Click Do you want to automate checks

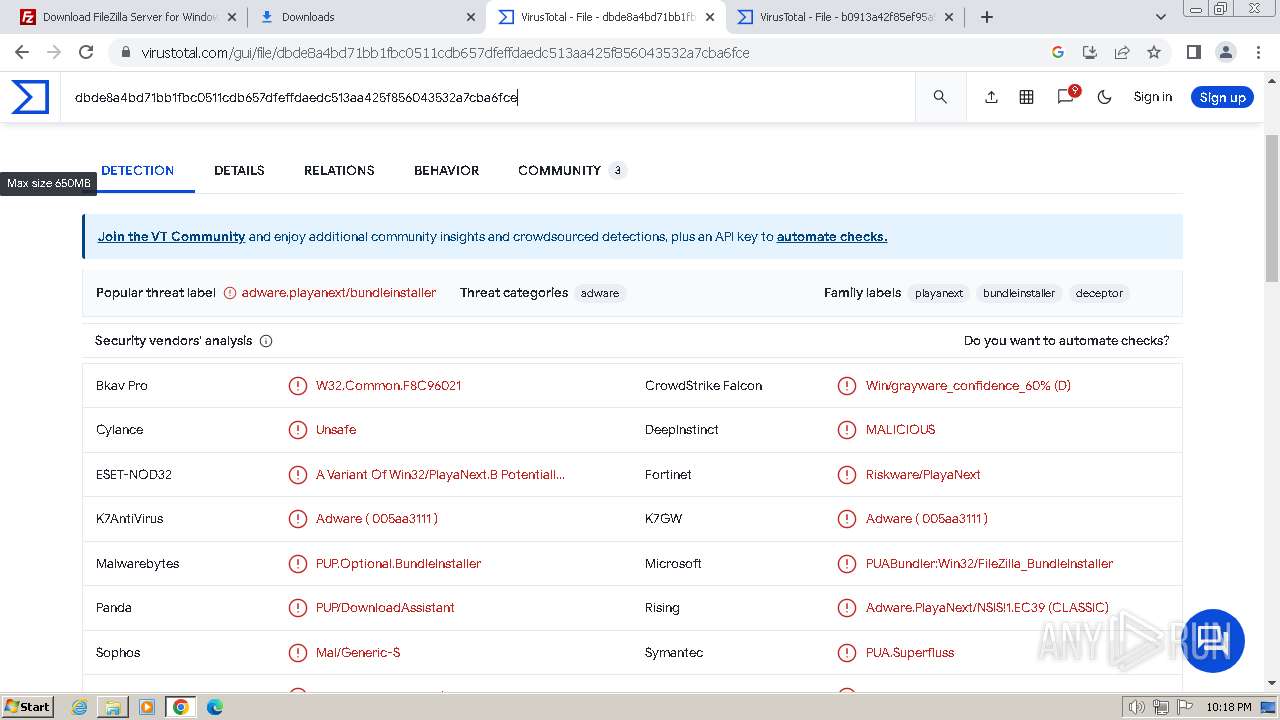1066,341
